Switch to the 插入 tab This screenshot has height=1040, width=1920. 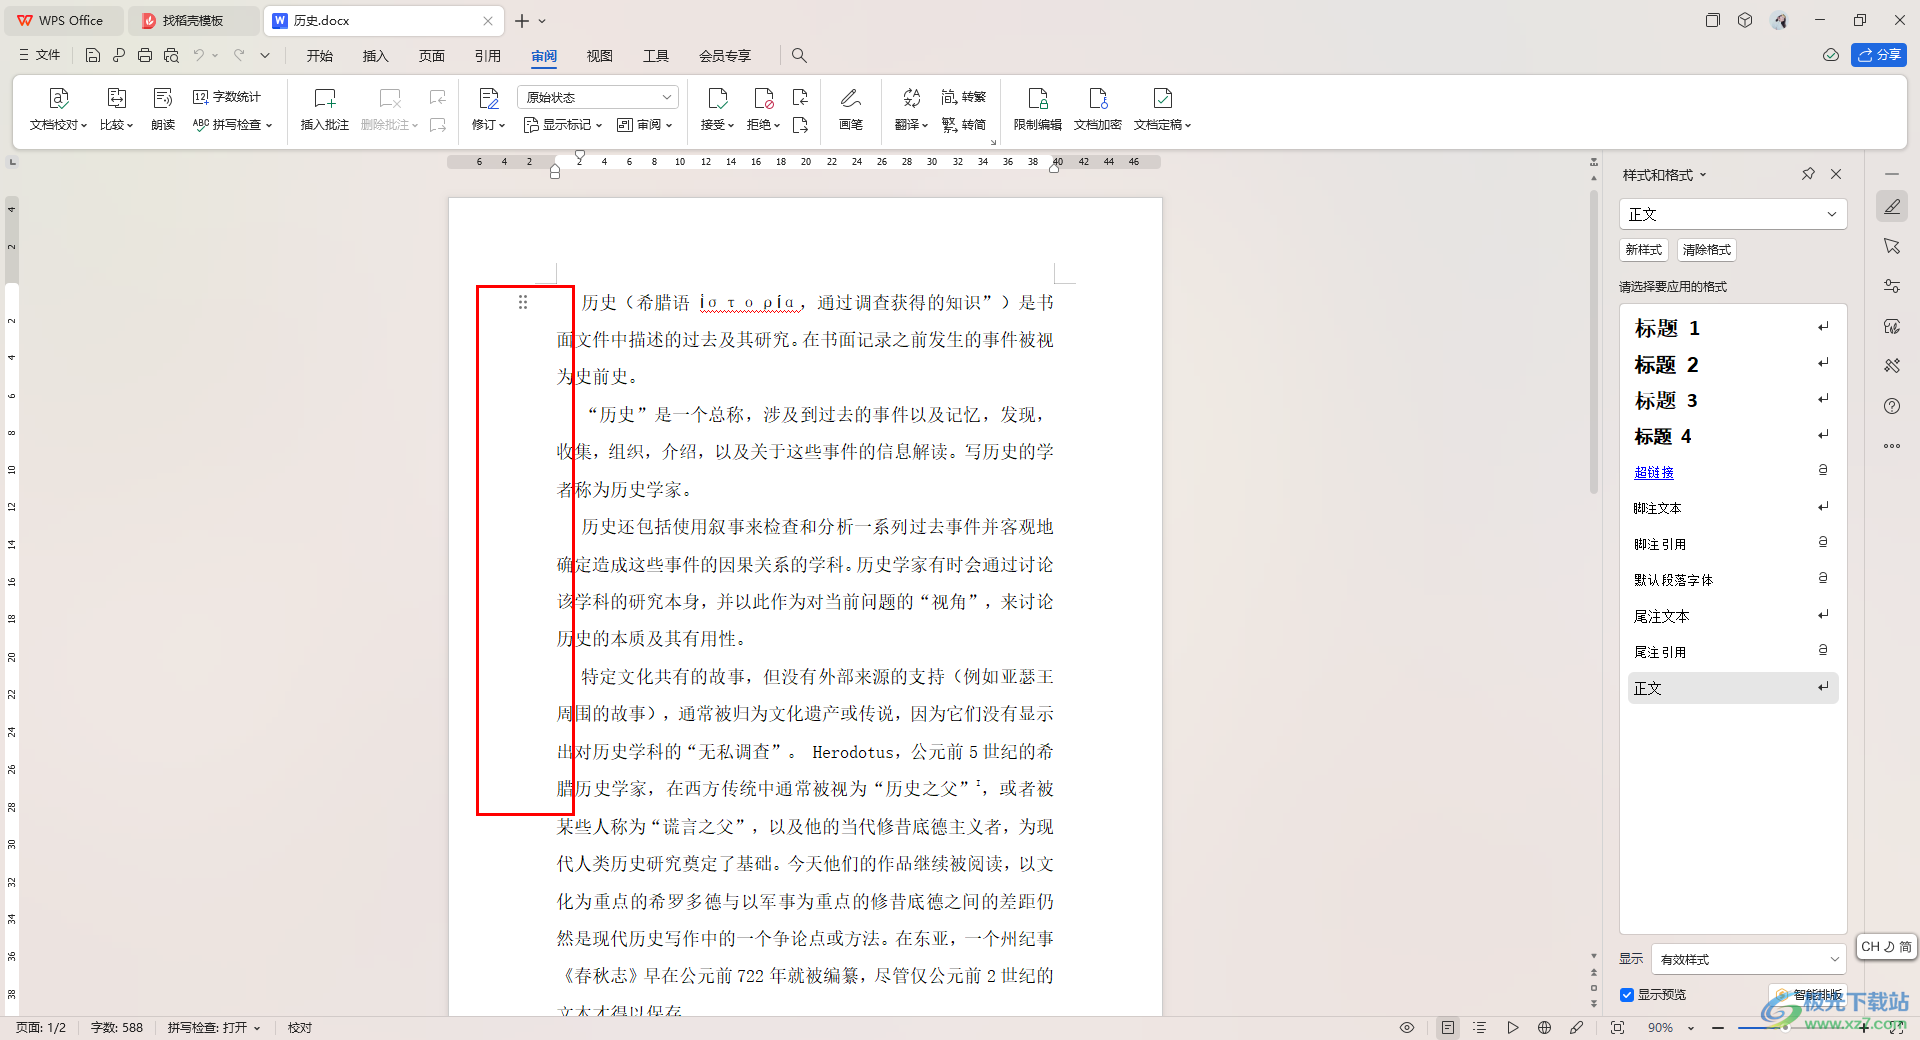(375, 56)
